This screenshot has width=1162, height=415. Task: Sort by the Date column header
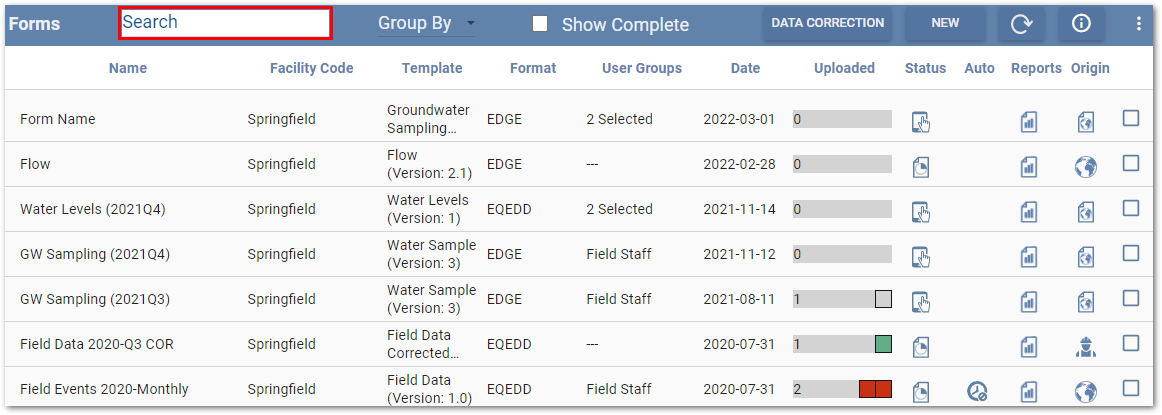pos(745,68)
